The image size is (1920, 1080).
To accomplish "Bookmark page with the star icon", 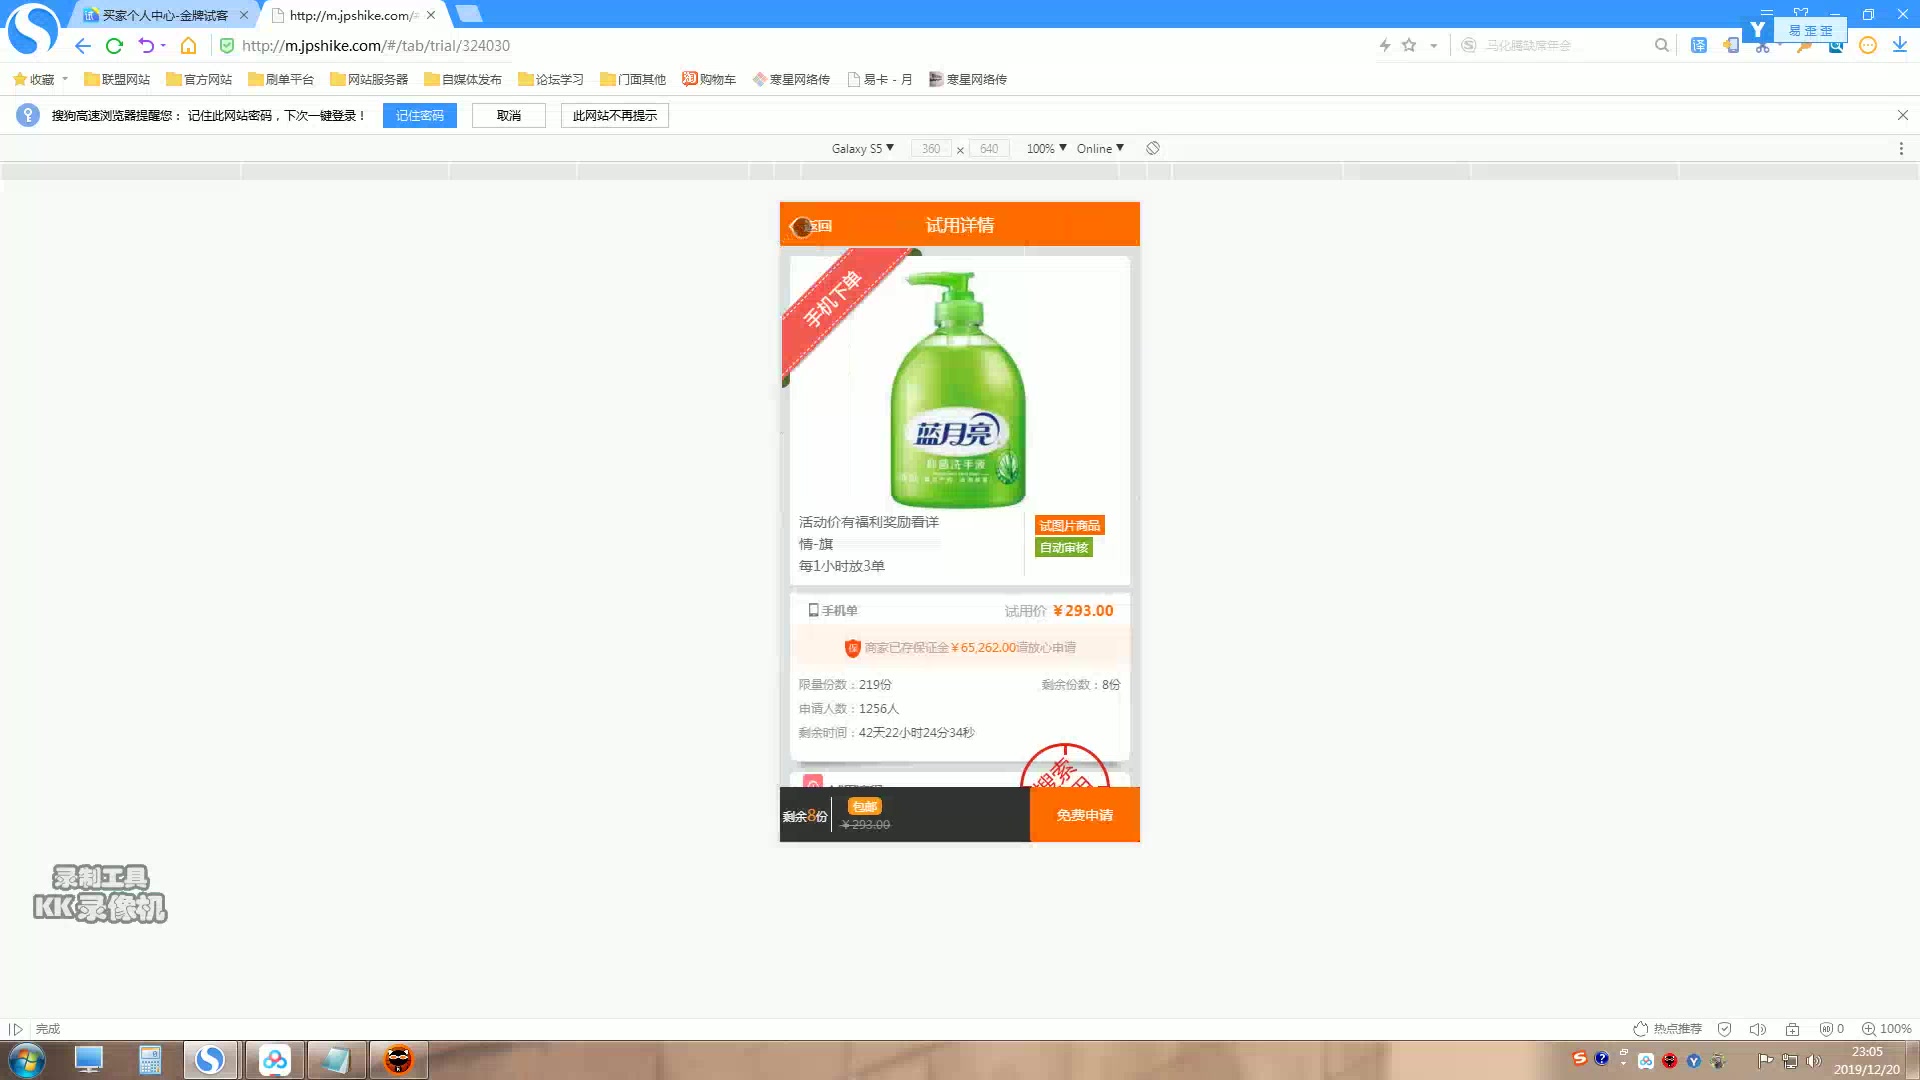I will coord(1409,45).
